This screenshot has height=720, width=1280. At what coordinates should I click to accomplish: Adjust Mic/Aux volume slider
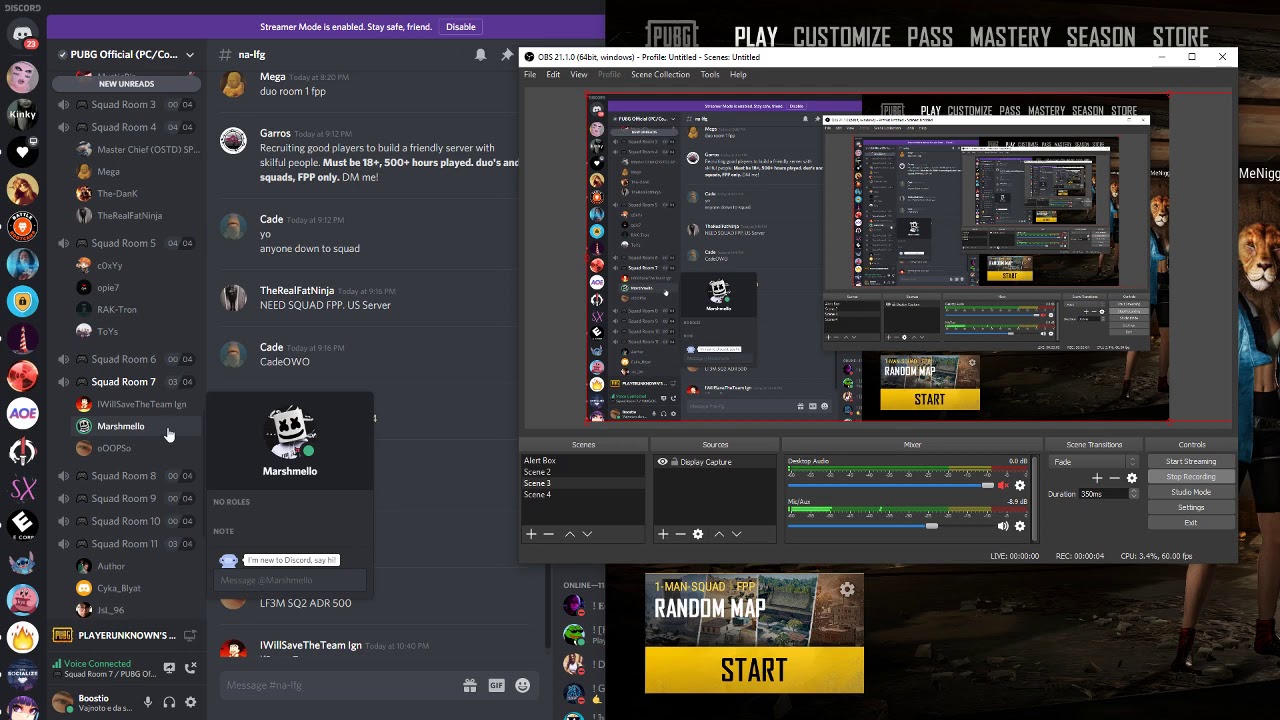[x=890, y=526]
